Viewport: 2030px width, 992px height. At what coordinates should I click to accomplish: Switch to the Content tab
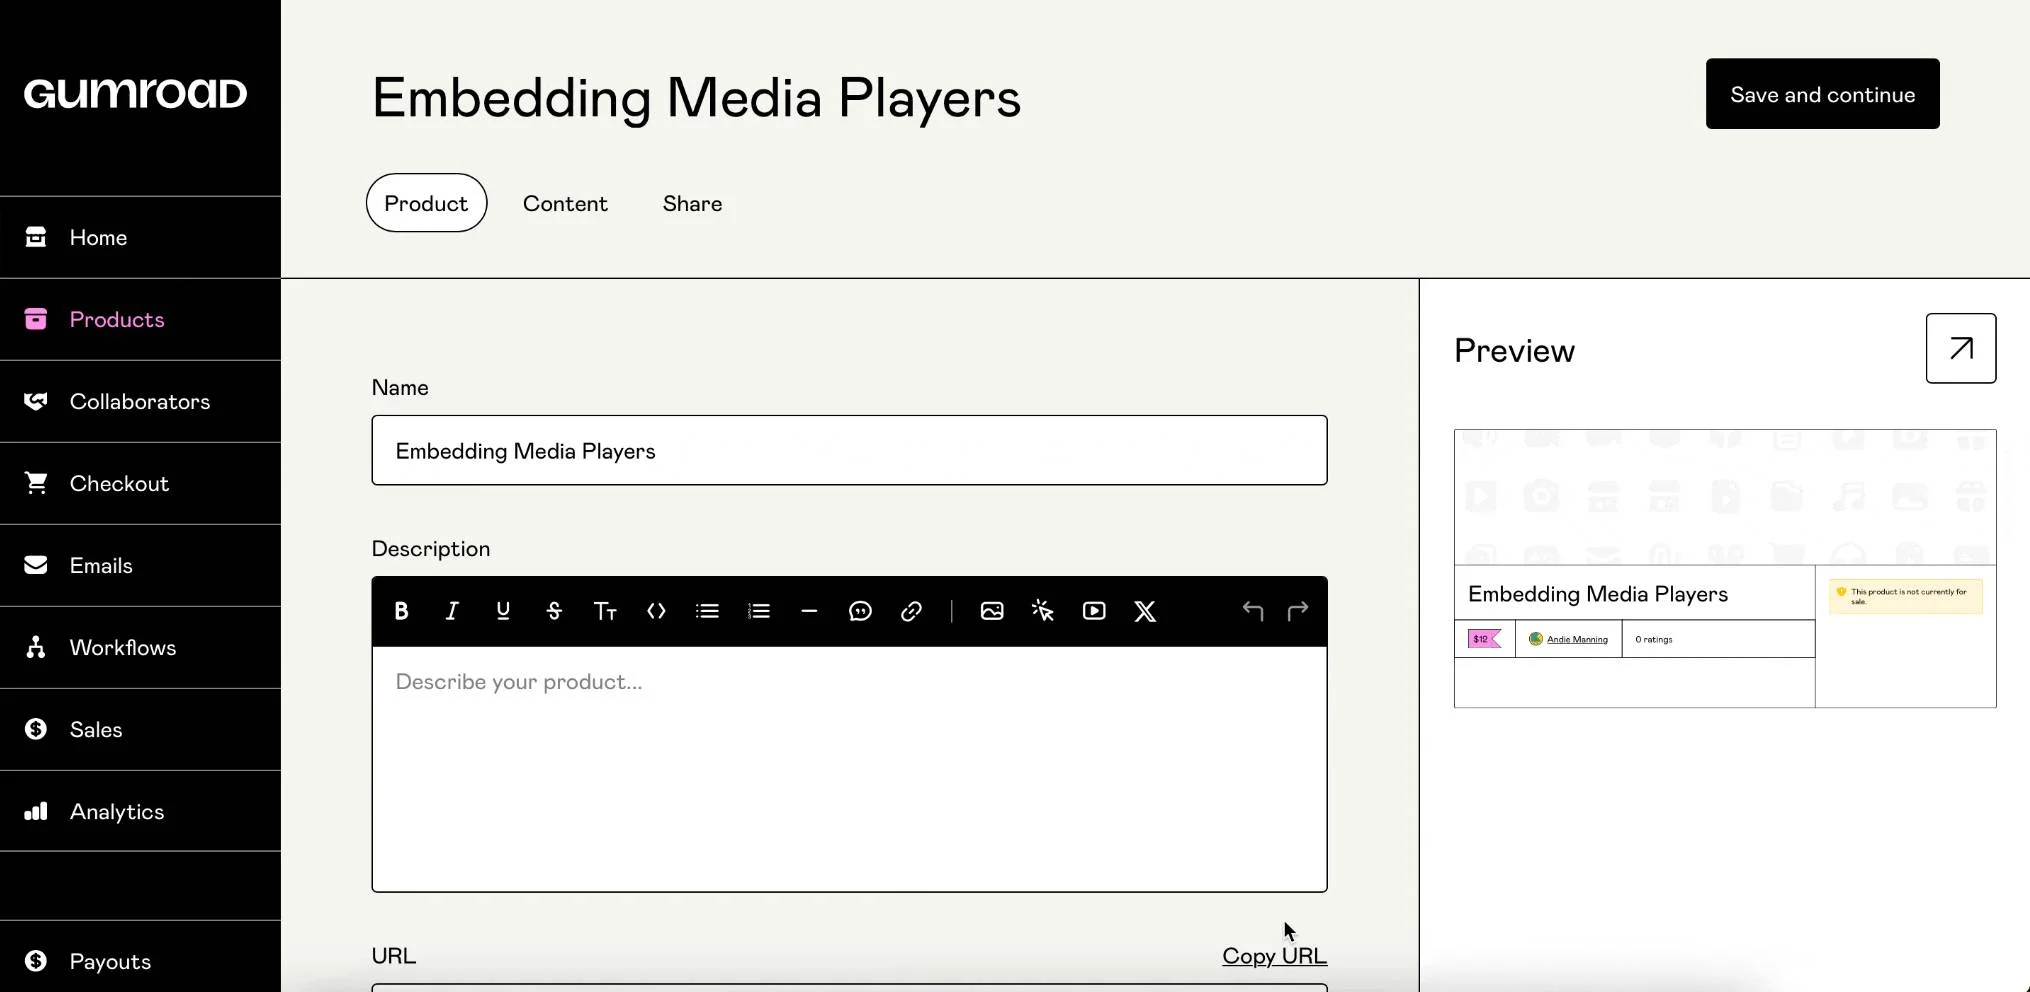coord(565,203)
